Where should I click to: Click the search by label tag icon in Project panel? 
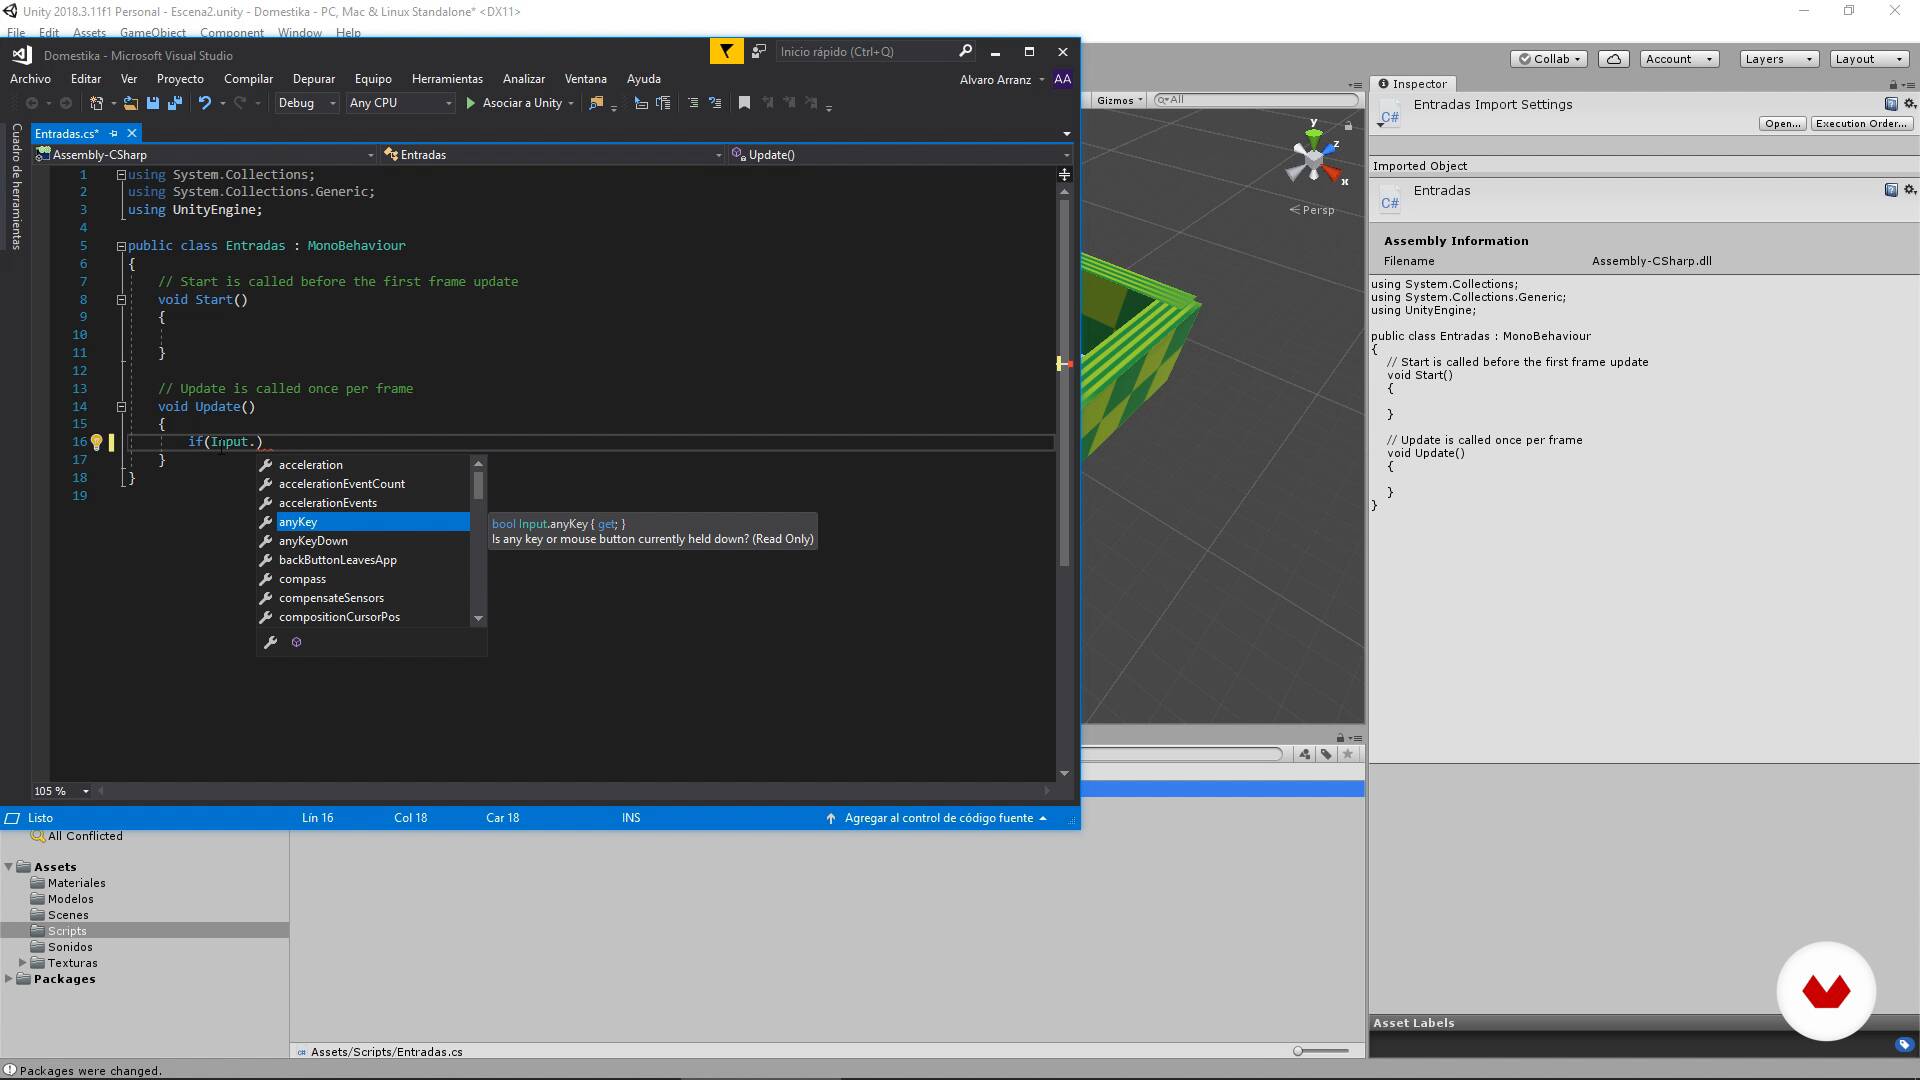coord(1326,754)
